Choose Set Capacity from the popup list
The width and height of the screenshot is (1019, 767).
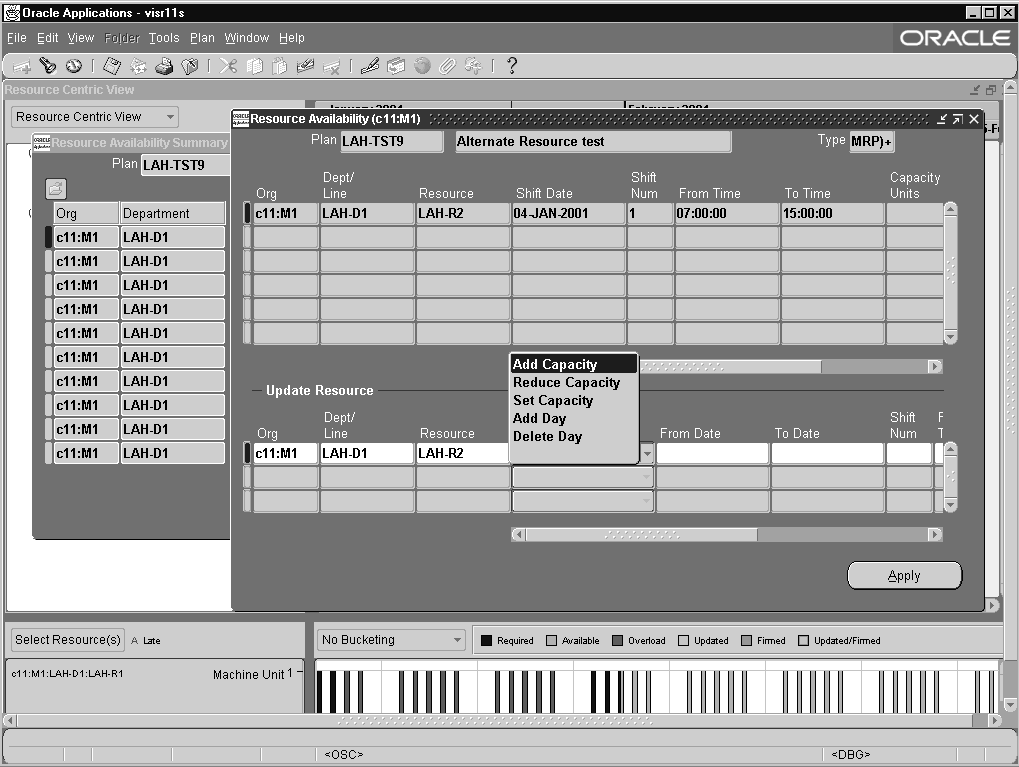click(573, 400)
